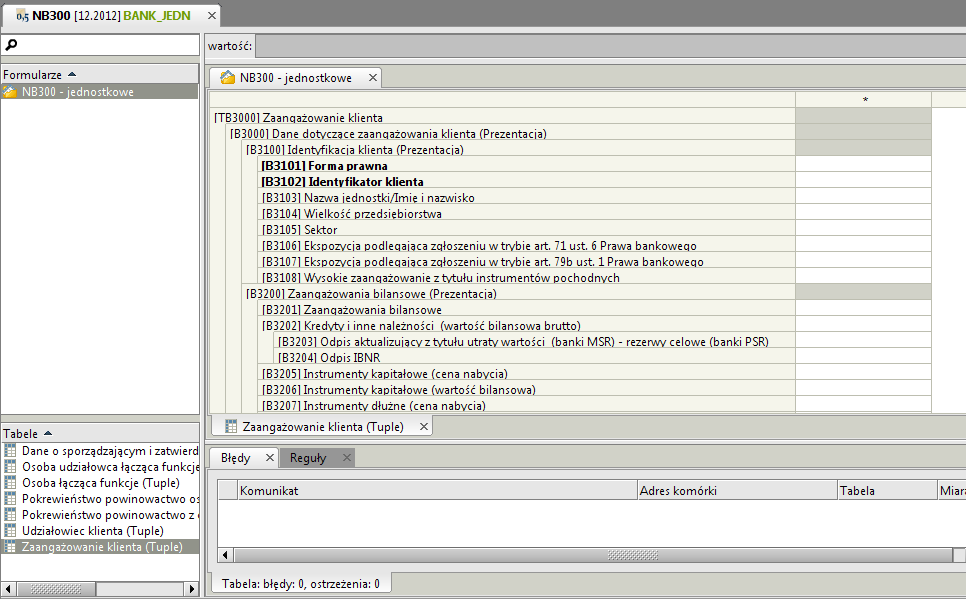Click the folder icon on NB300 - jednostkowe tab

pos(227,78)
